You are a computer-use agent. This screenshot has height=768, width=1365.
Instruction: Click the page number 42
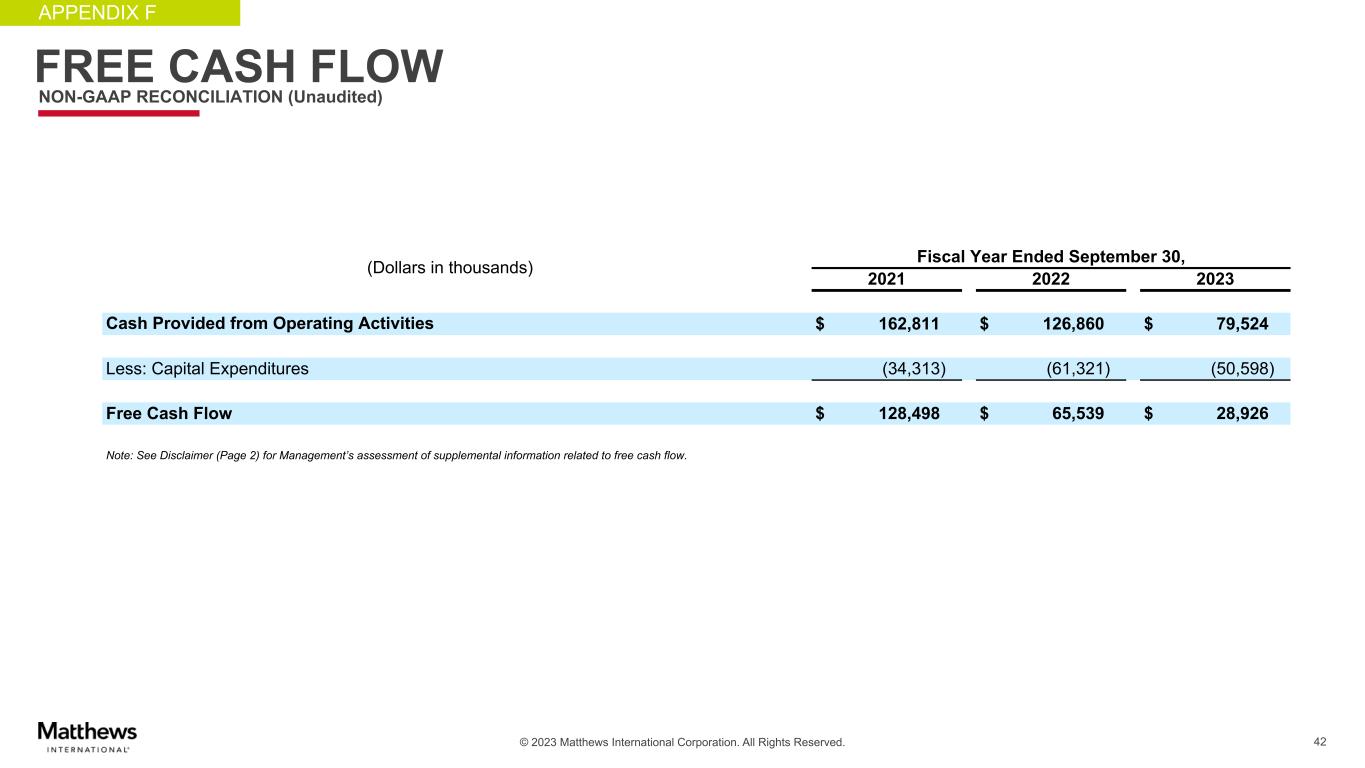pos(1319,741)
